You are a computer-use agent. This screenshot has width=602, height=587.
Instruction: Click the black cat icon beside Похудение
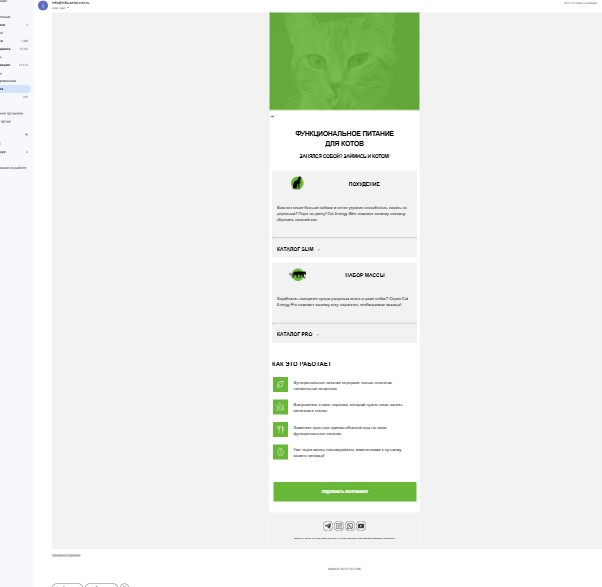[x=297, y=183]
